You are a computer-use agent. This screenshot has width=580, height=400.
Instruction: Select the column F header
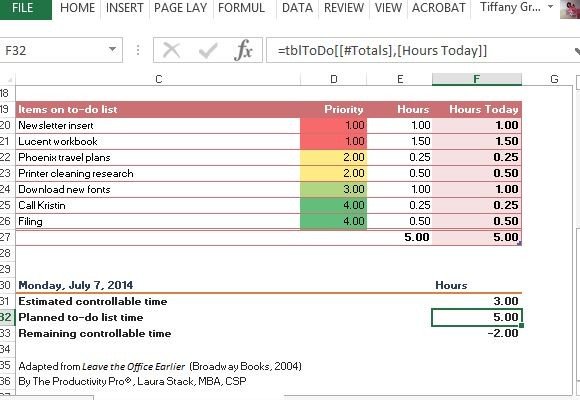[477, 79]
